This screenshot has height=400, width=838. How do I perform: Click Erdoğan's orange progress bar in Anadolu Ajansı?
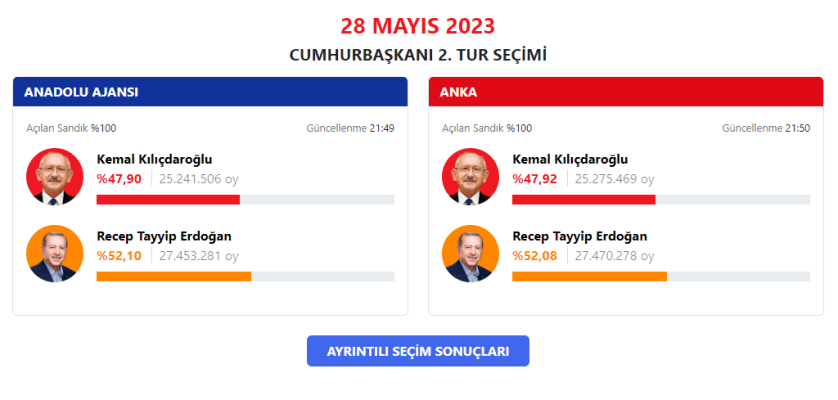pos(174,276)
